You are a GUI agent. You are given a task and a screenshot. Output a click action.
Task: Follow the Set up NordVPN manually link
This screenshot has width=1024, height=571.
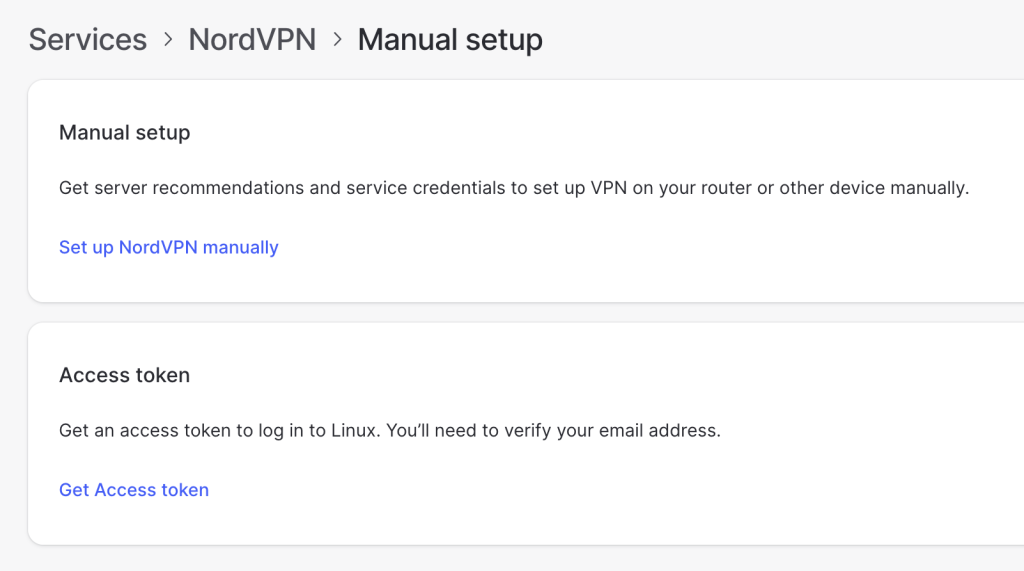pyautogui.click(x=168, y=248)
